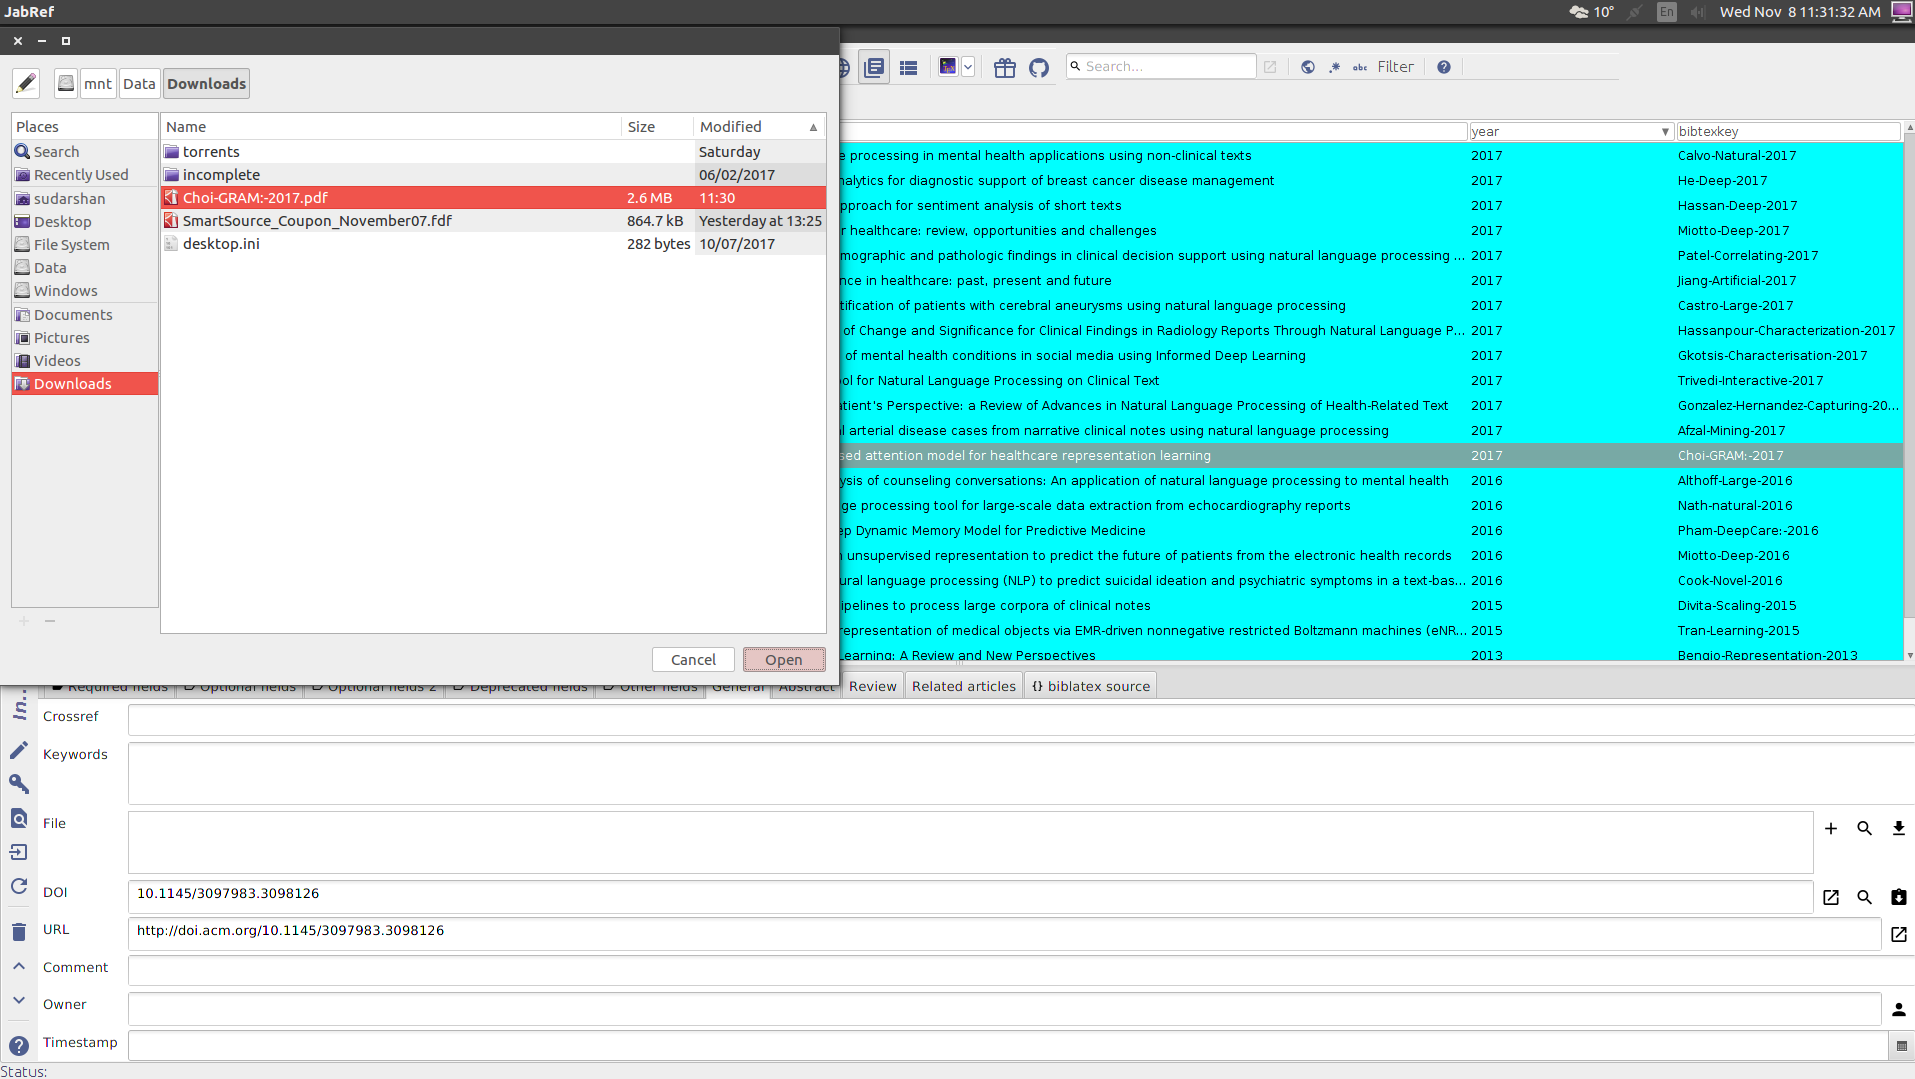Enable regular expression search mode
This screenshot has width=1915, height=1079.
[x=1334, y=67]
